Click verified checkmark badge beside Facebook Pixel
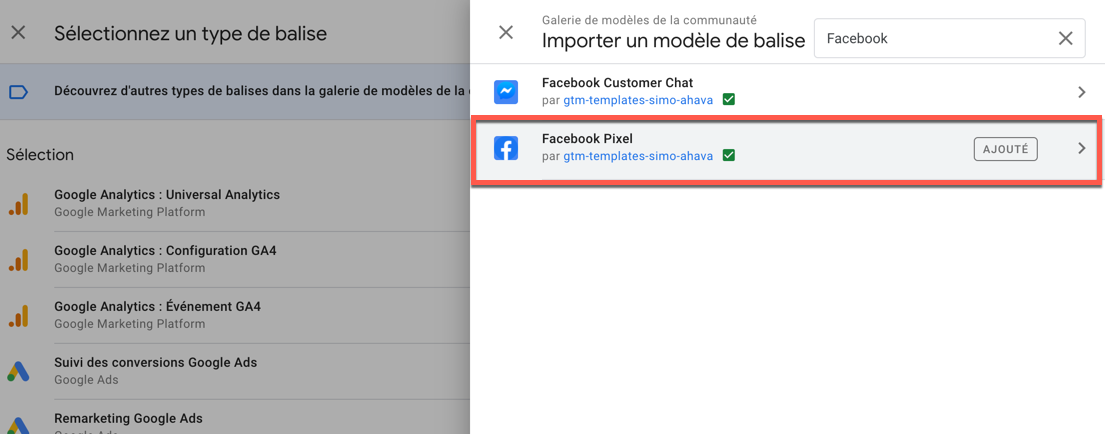This screenshot has width=1105, height=434. (729, 156)
